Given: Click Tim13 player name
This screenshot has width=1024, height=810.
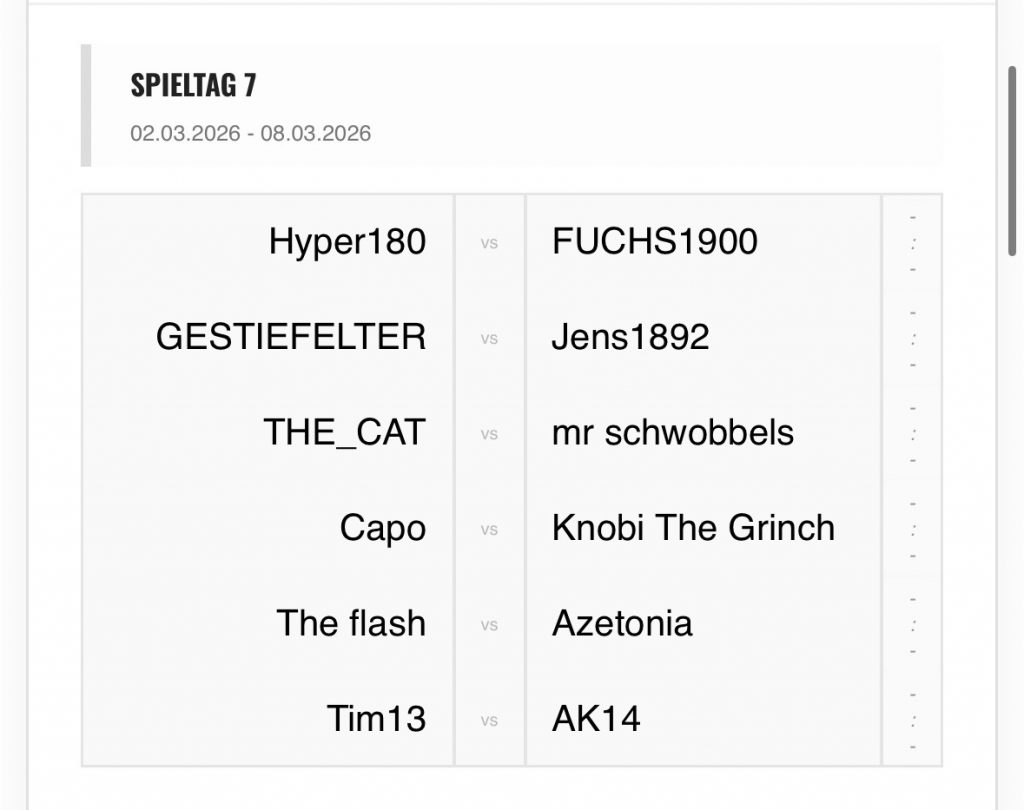Looking at the screenshot, I should pyautogui.click(x=376, y=719).
